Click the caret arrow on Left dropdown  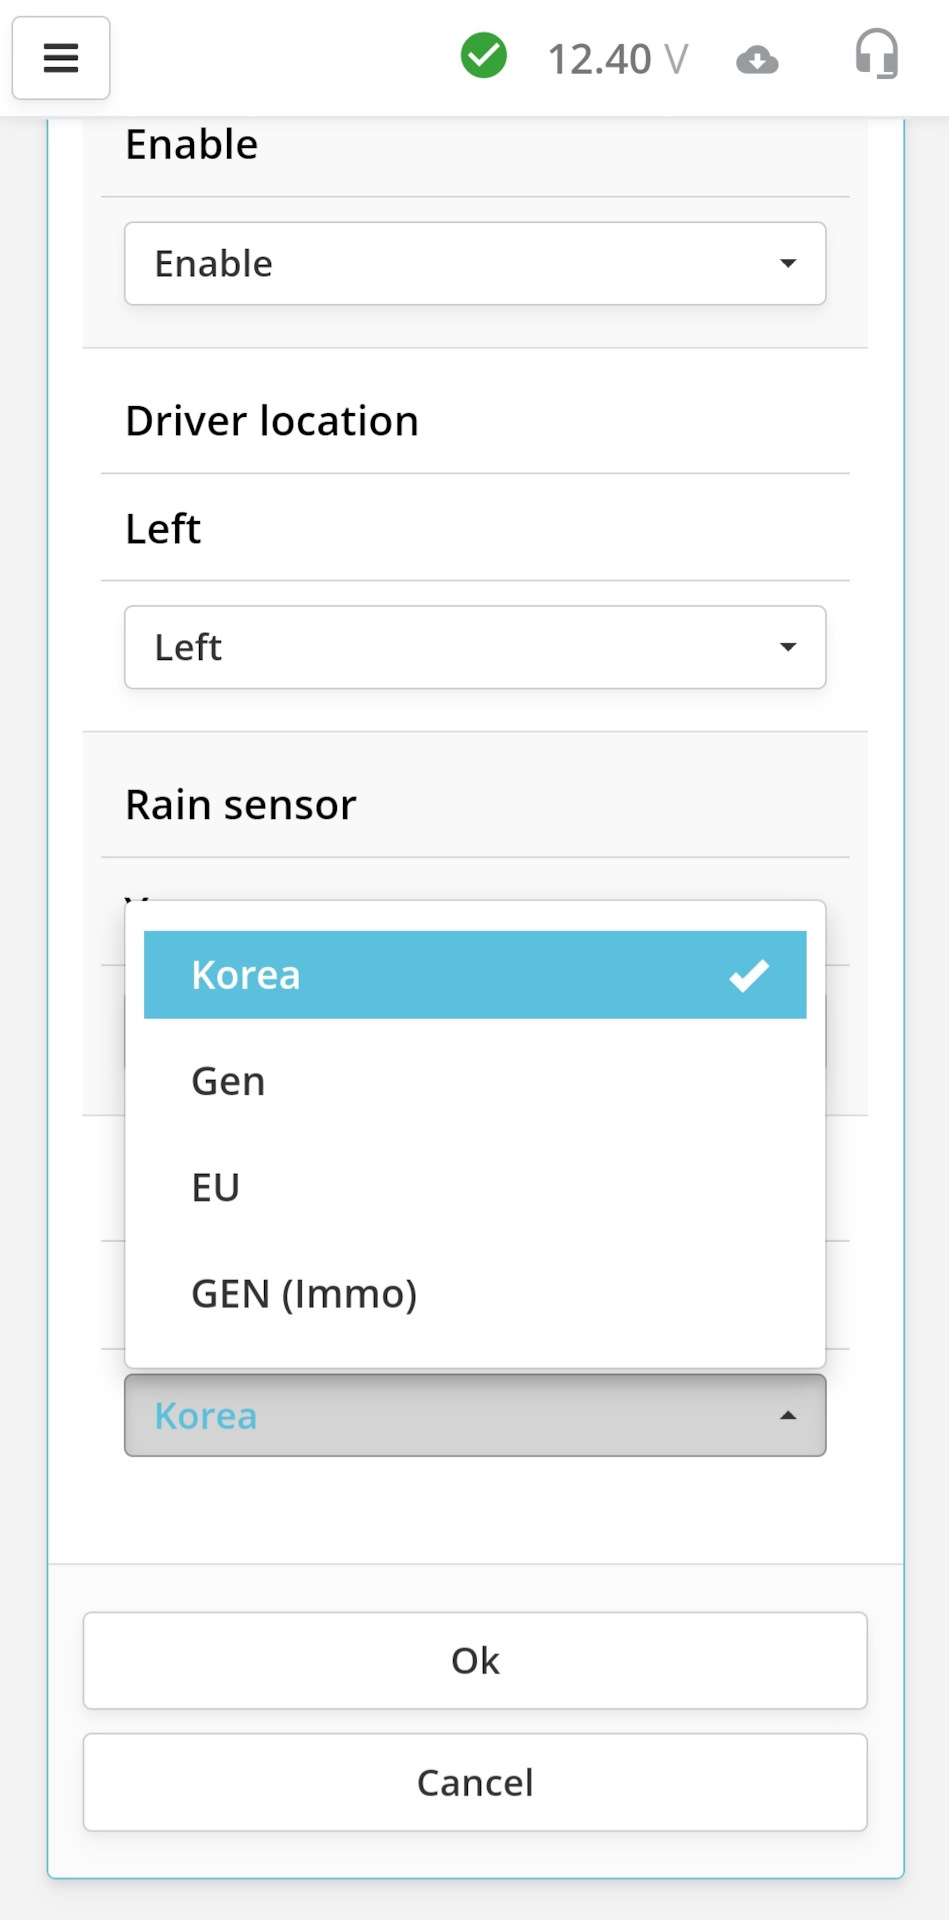788,648
